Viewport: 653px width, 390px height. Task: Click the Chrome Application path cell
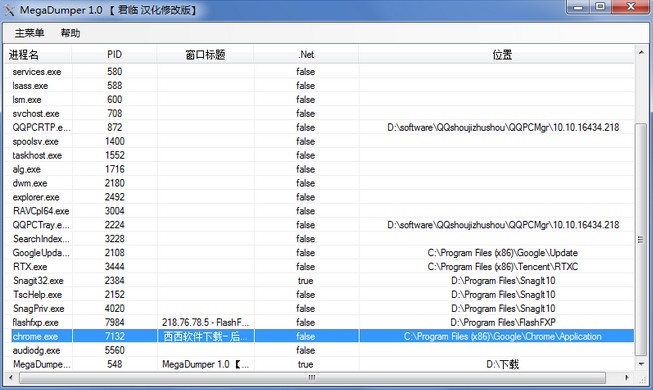tap(496, 336)
